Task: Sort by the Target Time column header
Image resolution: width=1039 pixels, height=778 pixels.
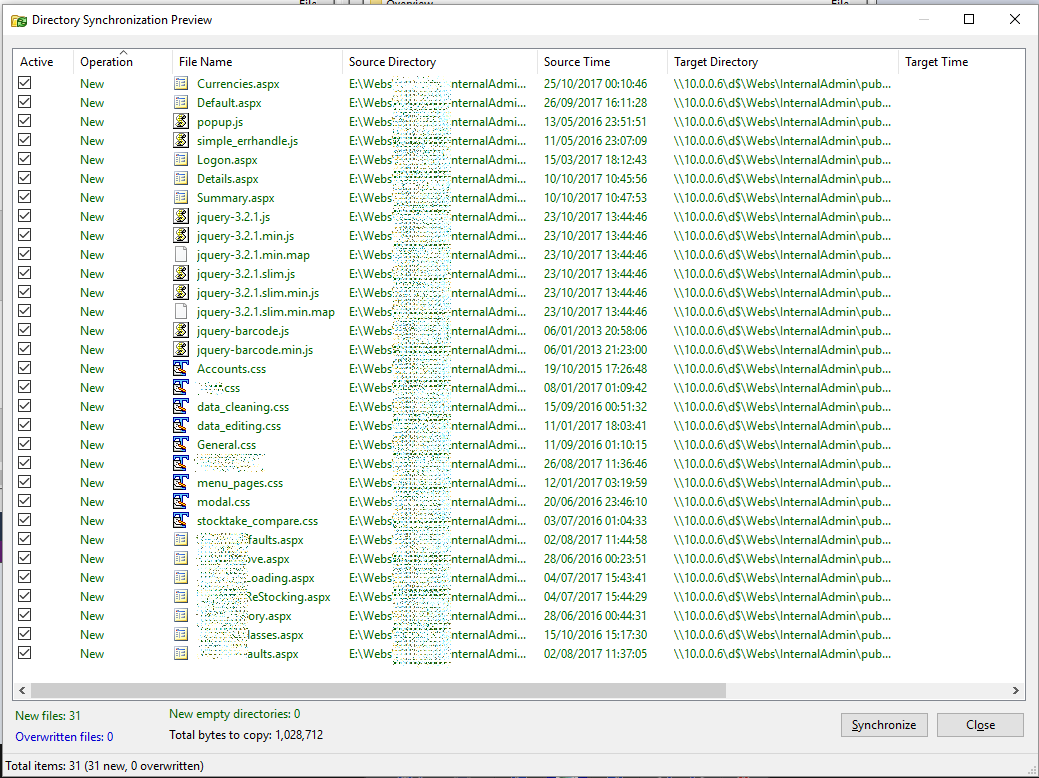Action: (x=961, y=62)
